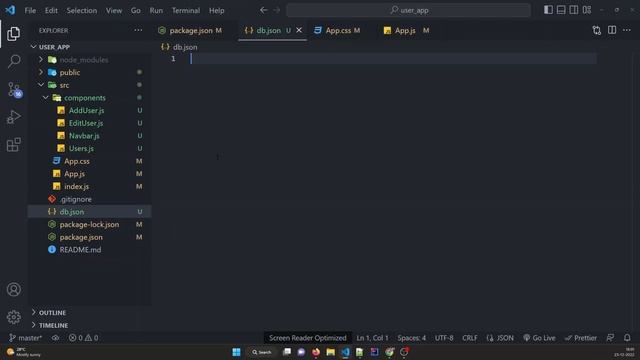This screenshot has height=360, width=640.
Task: Open the Manage gear icon
Action: coord(13,317)
